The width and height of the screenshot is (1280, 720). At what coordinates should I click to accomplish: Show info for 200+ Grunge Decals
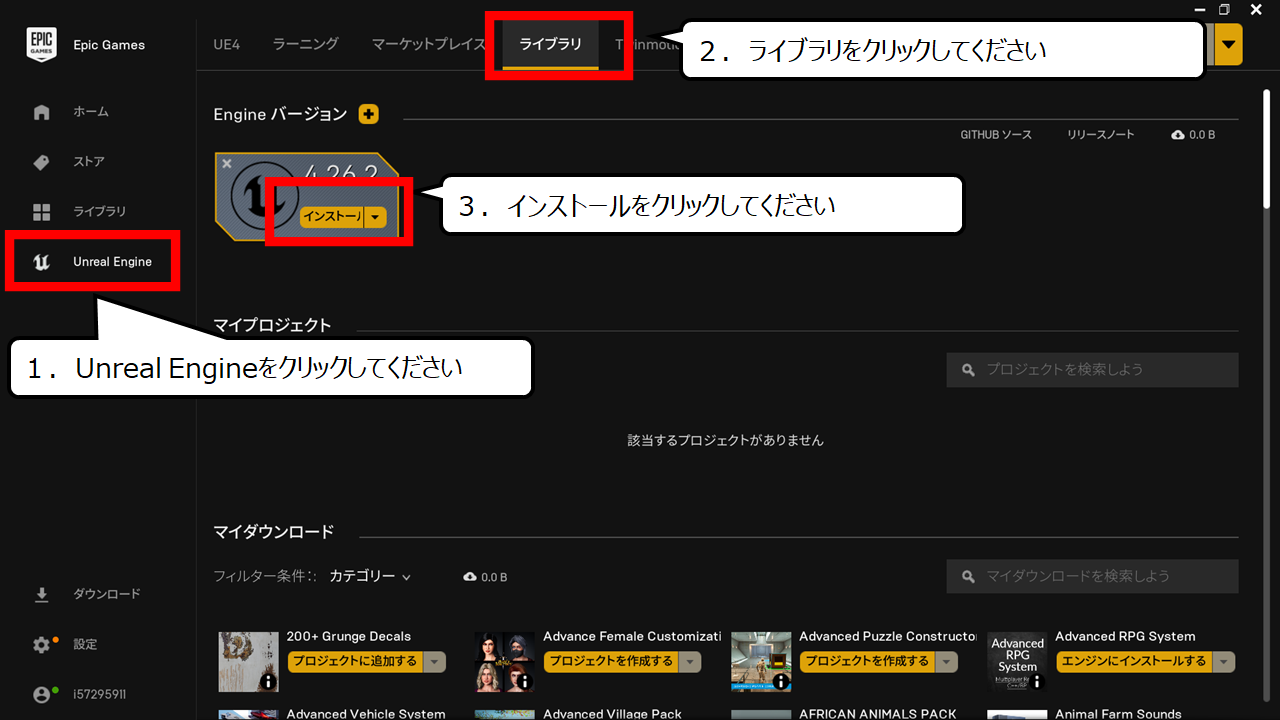[268, 682]
